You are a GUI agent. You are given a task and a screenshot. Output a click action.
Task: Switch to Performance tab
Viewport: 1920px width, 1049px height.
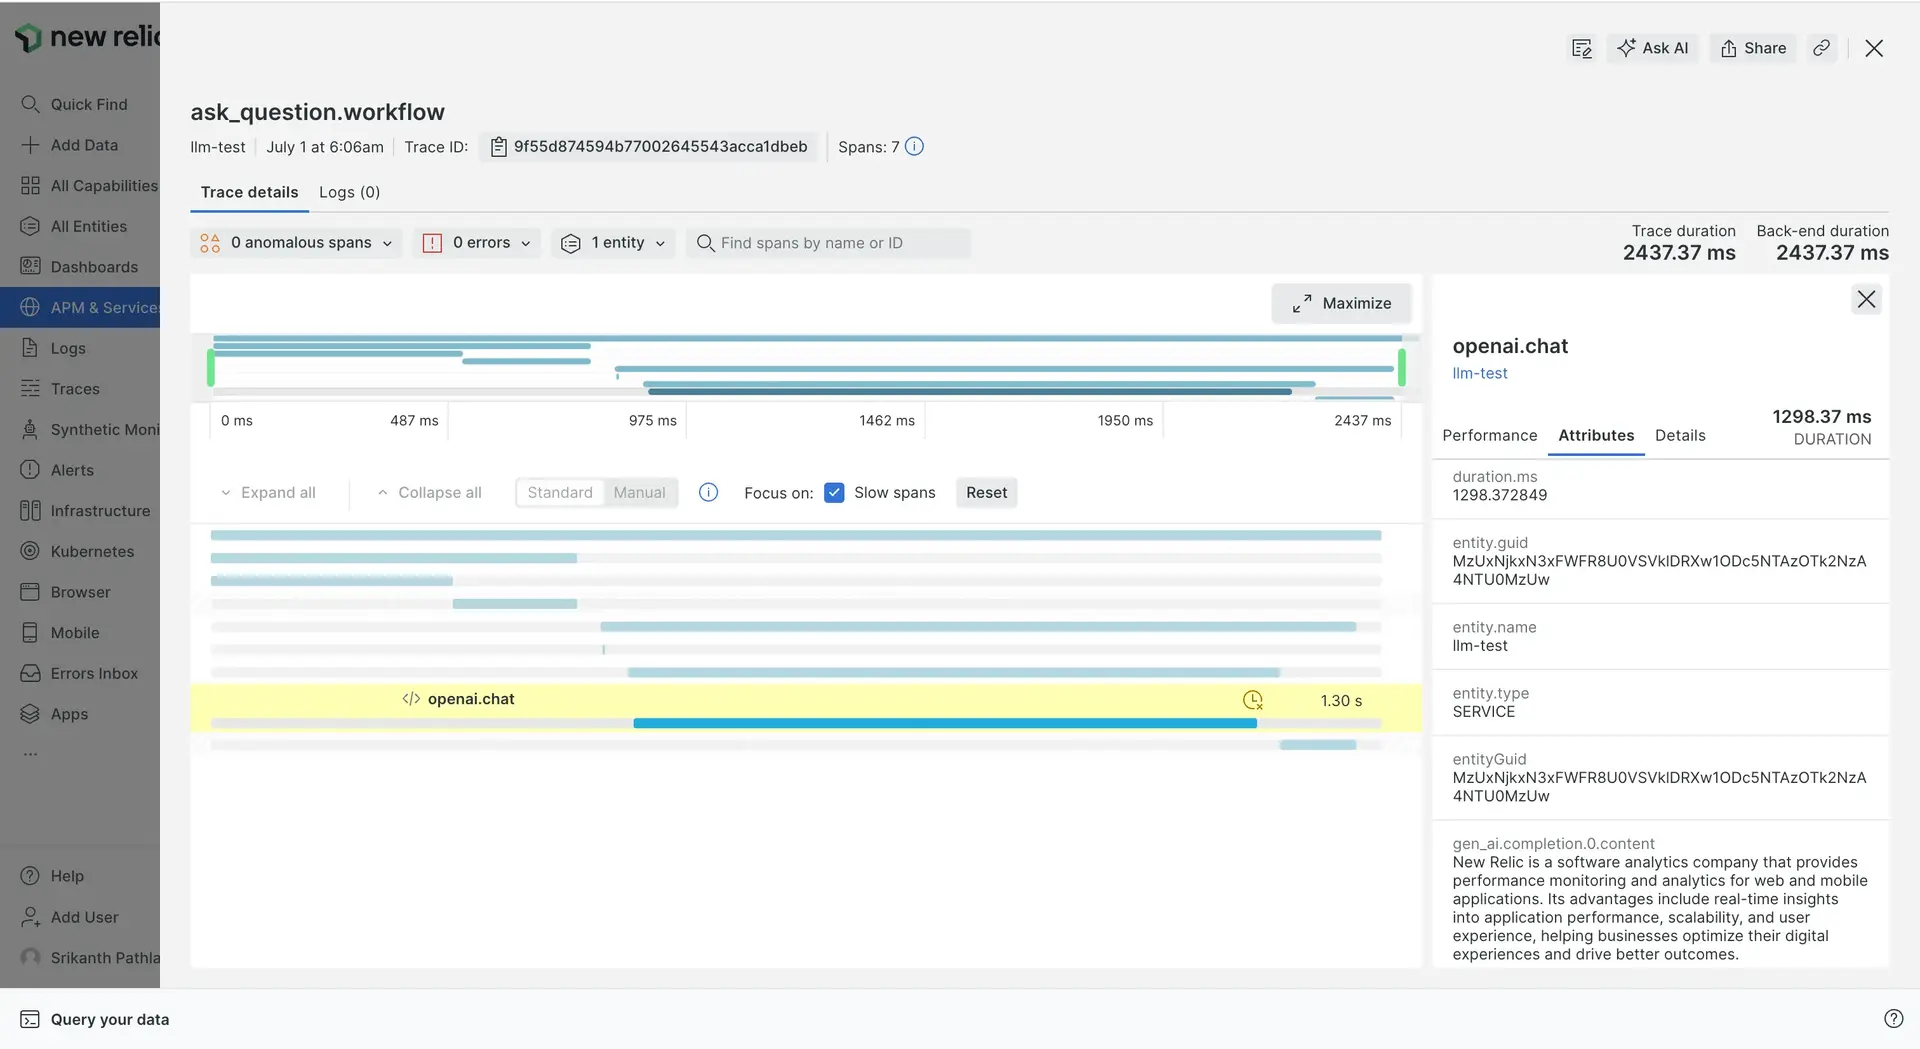[1489, 436]
